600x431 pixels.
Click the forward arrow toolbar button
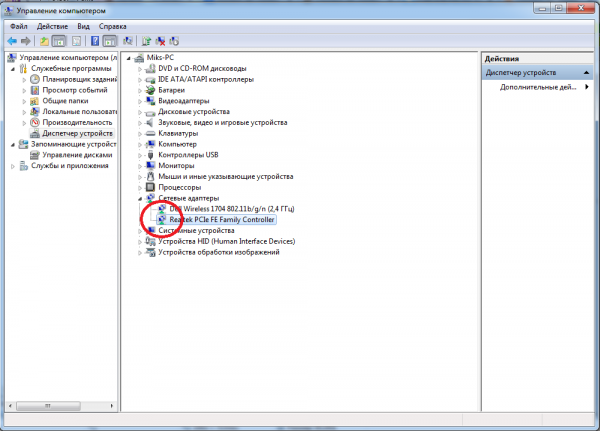(26, 41)
